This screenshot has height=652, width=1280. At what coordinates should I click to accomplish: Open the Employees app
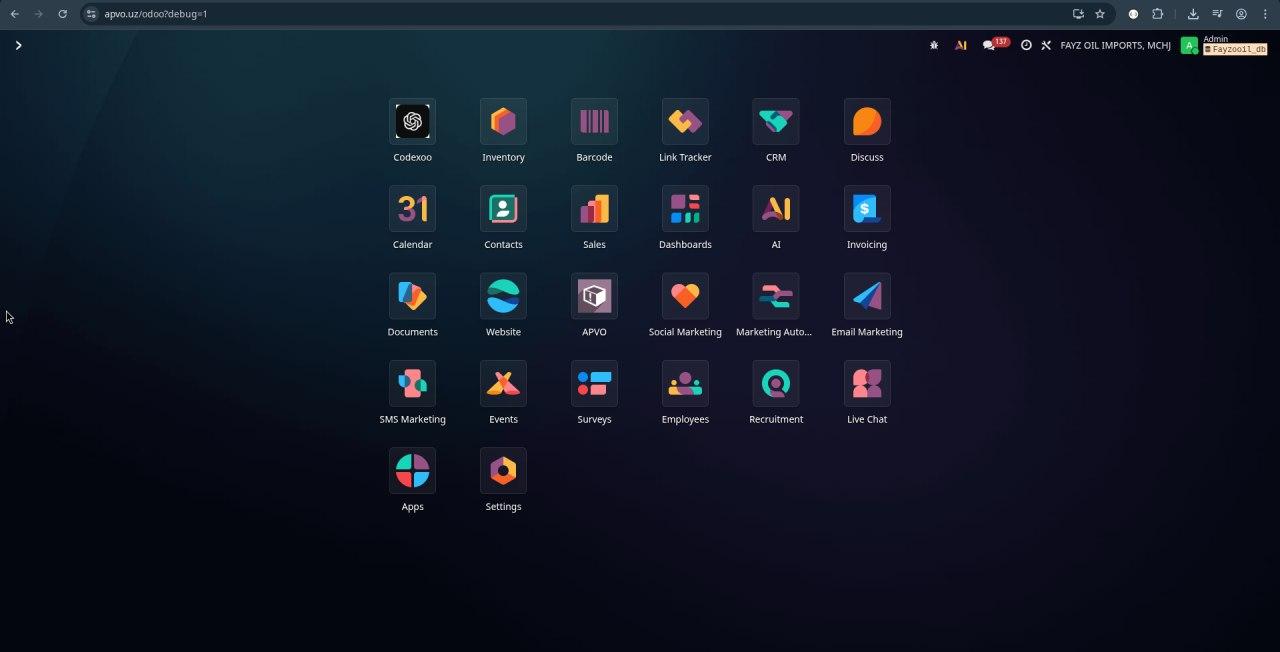[685, 384]
